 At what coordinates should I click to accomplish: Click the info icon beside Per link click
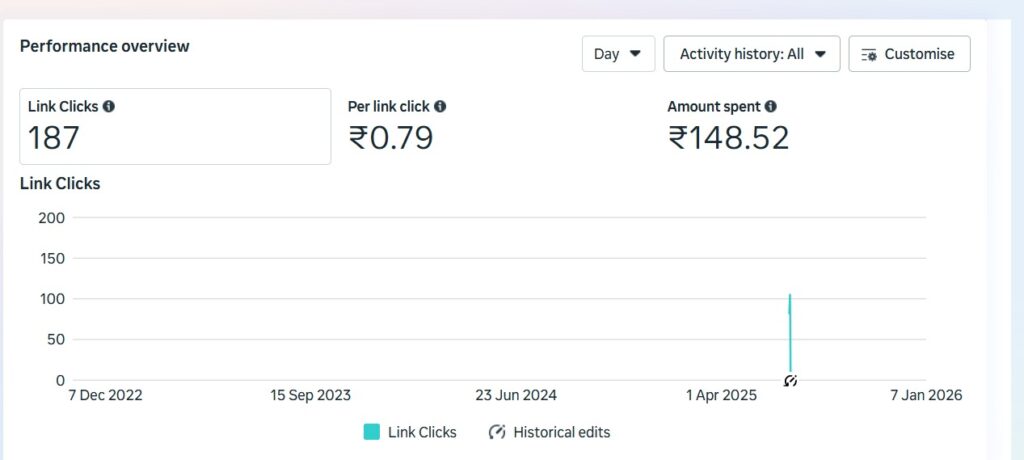pyautogui.click(x=440, y=106)
